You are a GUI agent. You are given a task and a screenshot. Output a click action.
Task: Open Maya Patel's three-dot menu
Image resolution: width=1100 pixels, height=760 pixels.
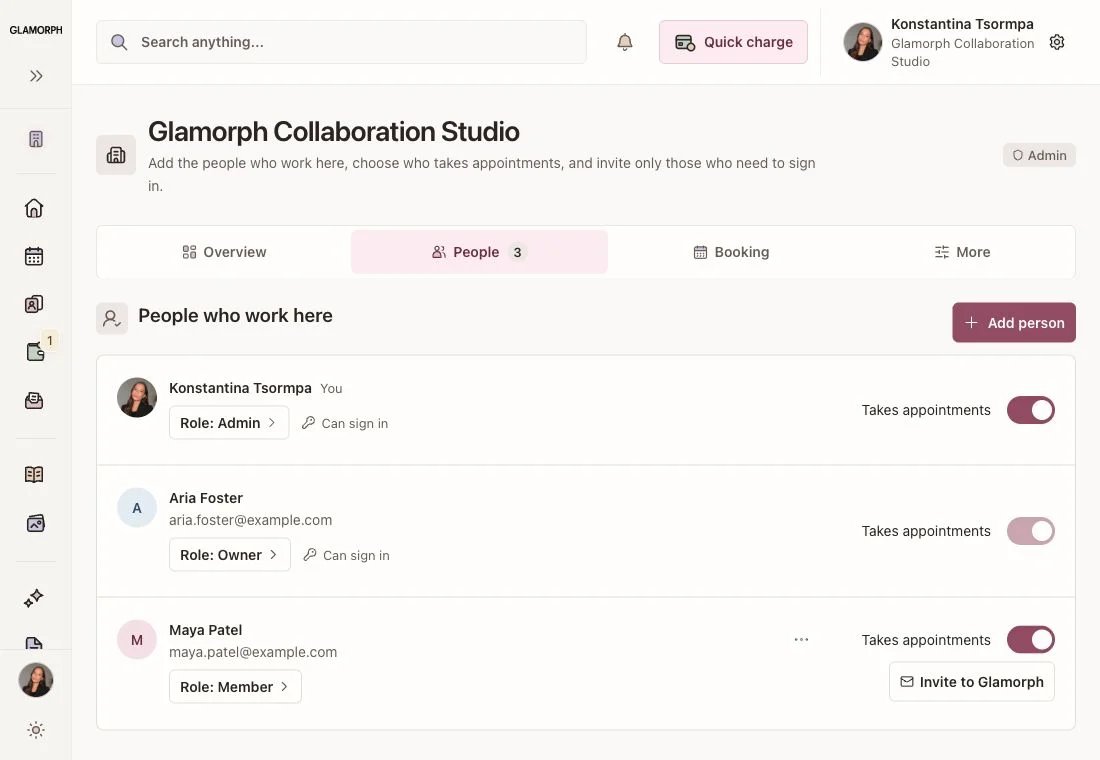[x=801, y=640]
